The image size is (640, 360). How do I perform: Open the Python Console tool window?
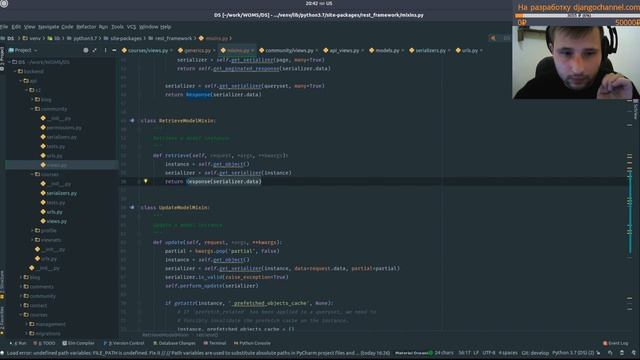pos(252,343)
